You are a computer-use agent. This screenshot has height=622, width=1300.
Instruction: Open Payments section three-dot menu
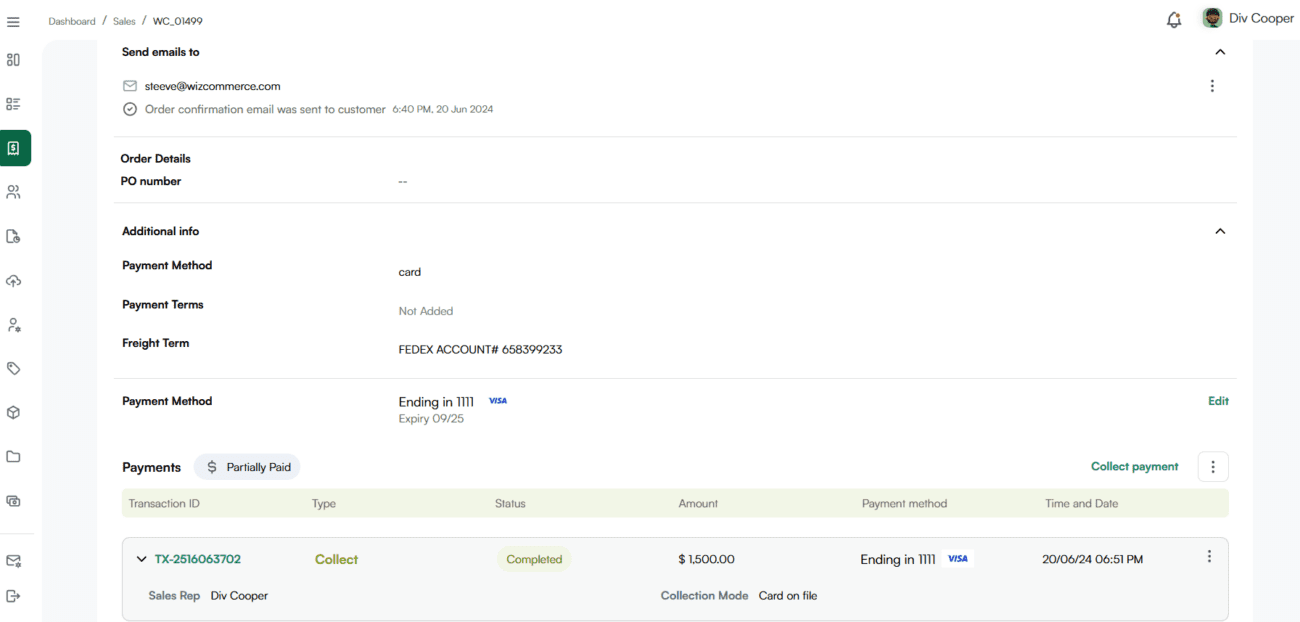tap(1212, 467)
